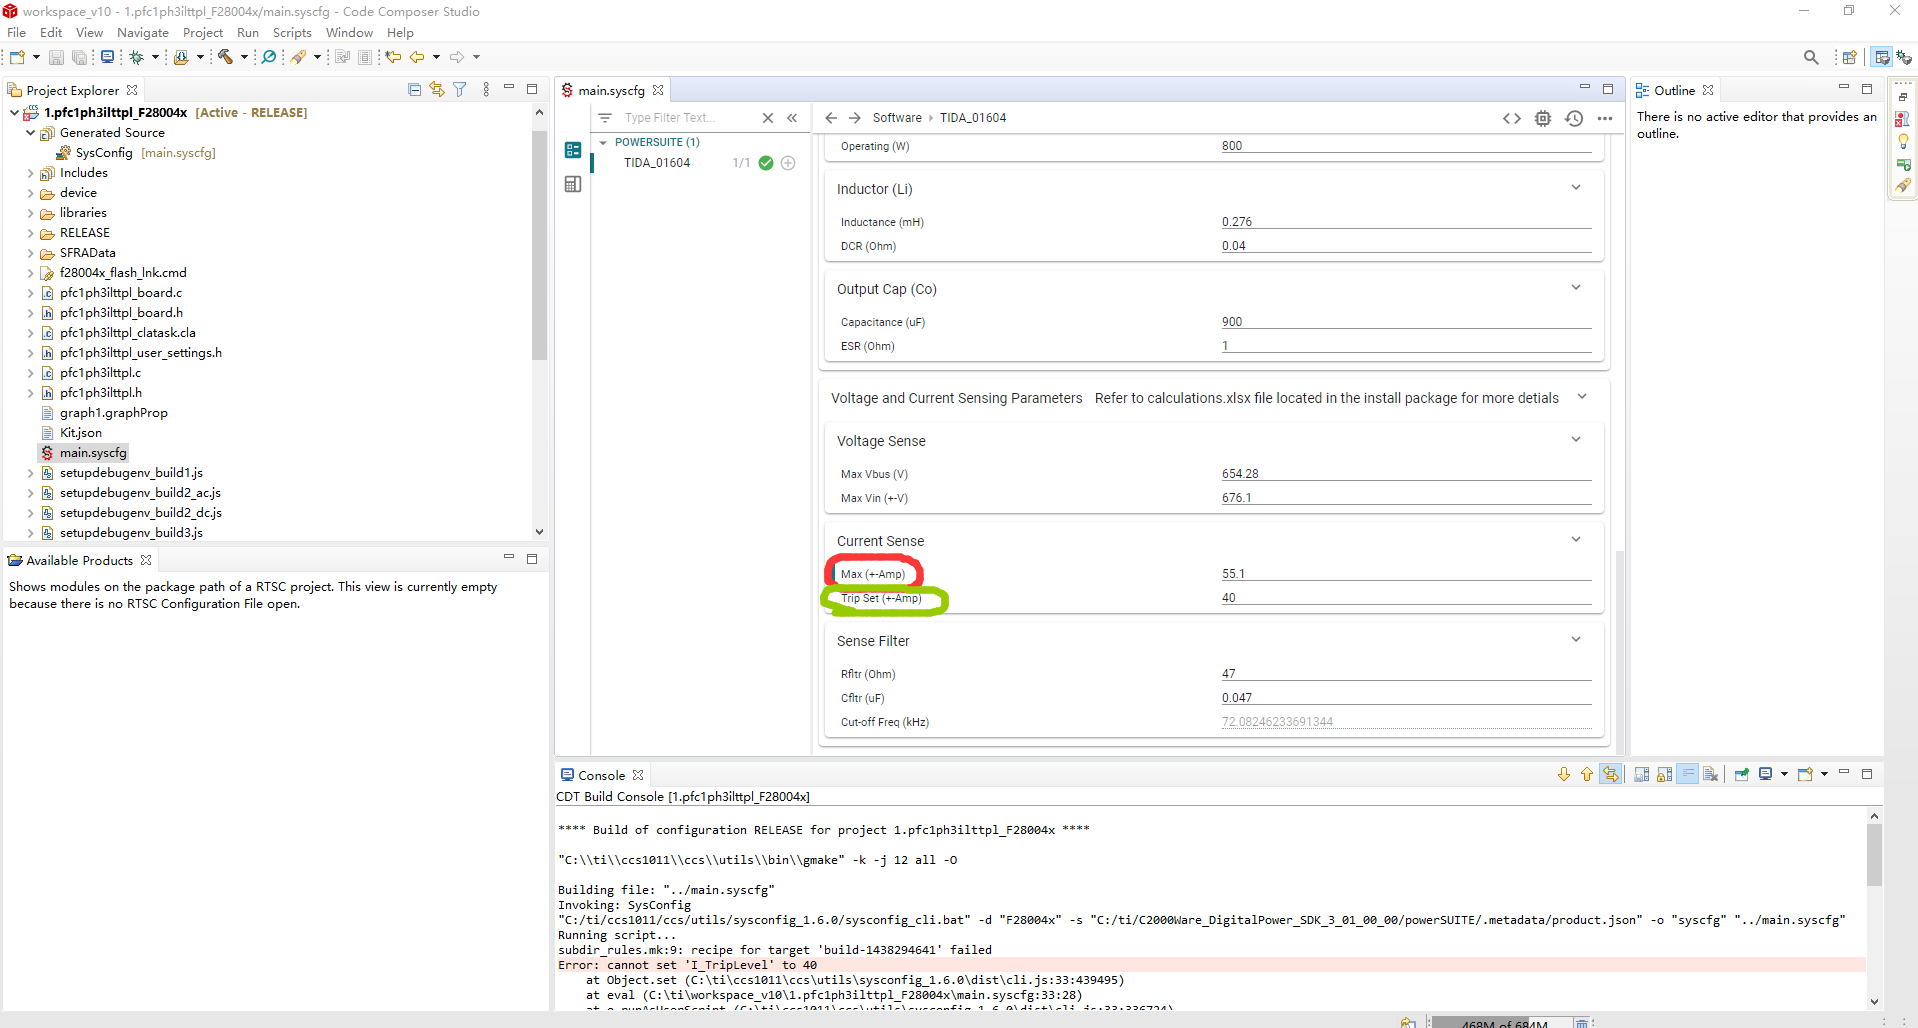Clear the SysConfig filter text
Viewport: 1918px width, 1028px height.
[x=768, y=118]
